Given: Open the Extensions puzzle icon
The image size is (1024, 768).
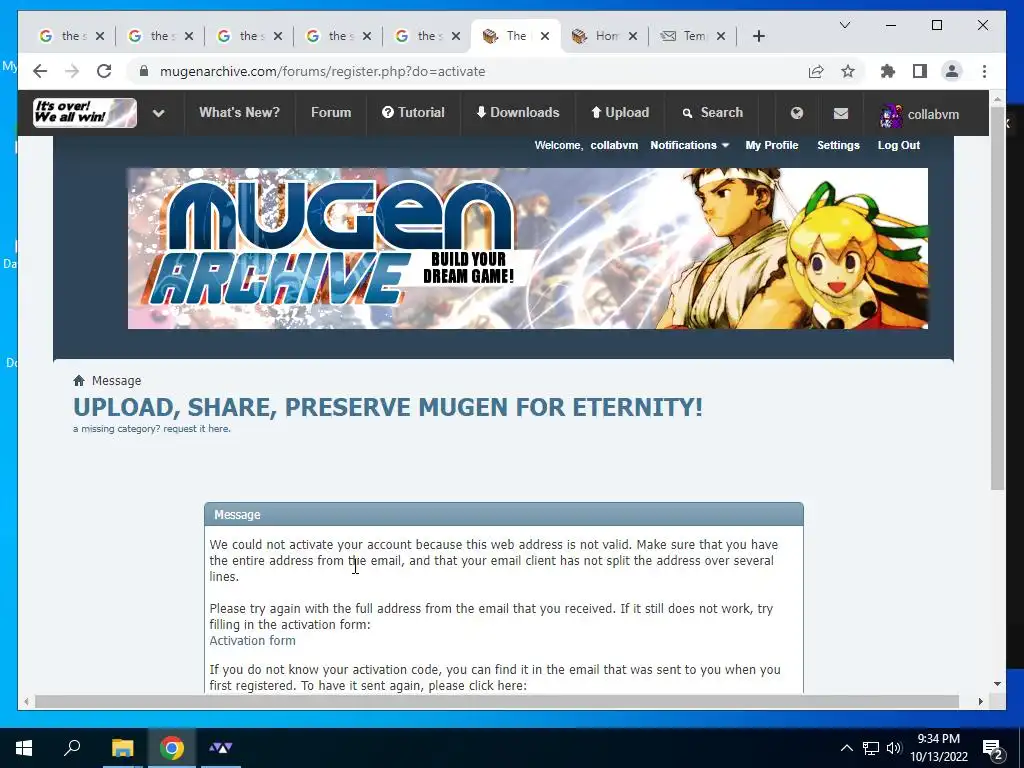Looking at the screenshot, I should click(888, 71).
